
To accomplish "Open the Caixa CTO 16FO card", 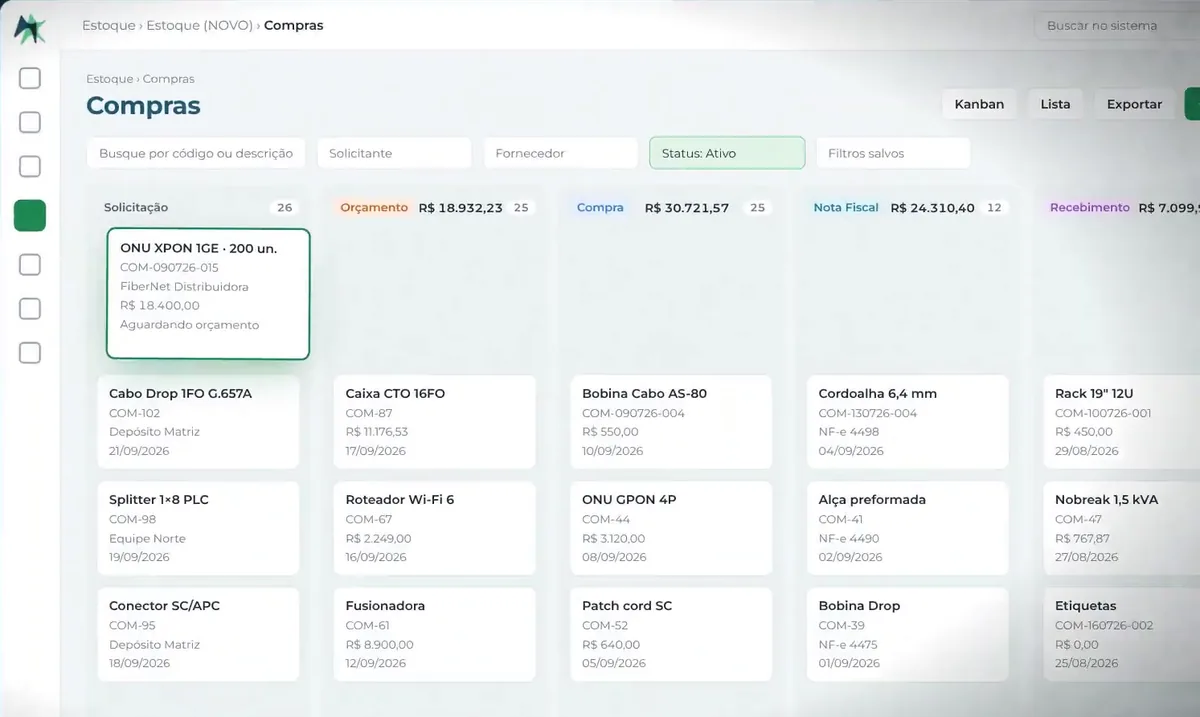I will pyautogui.click(x=435, y=422).
